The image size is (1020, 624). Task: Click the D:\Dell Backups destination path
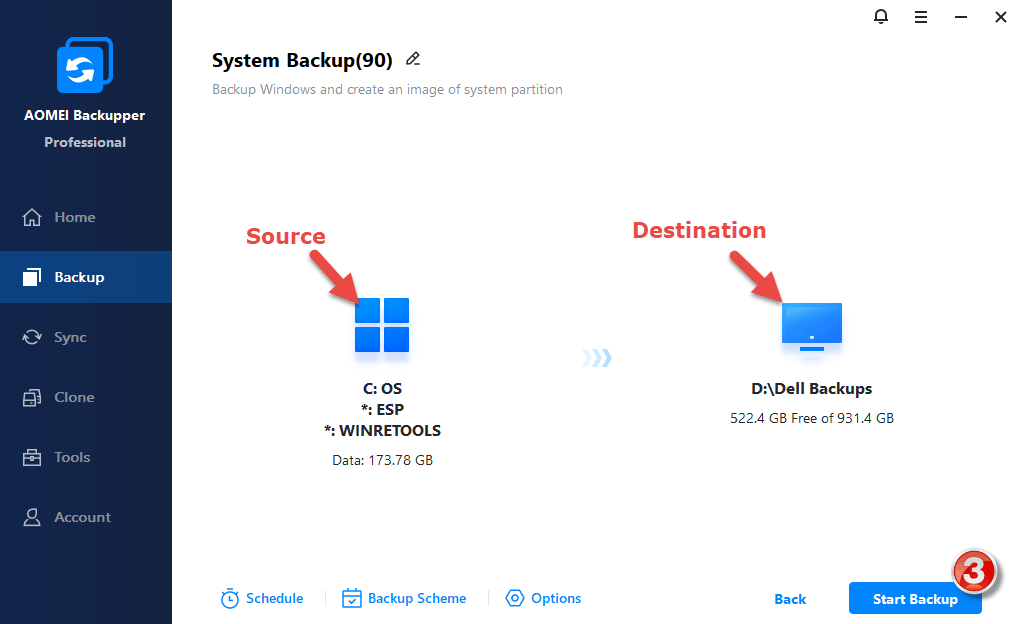[812, 389]
